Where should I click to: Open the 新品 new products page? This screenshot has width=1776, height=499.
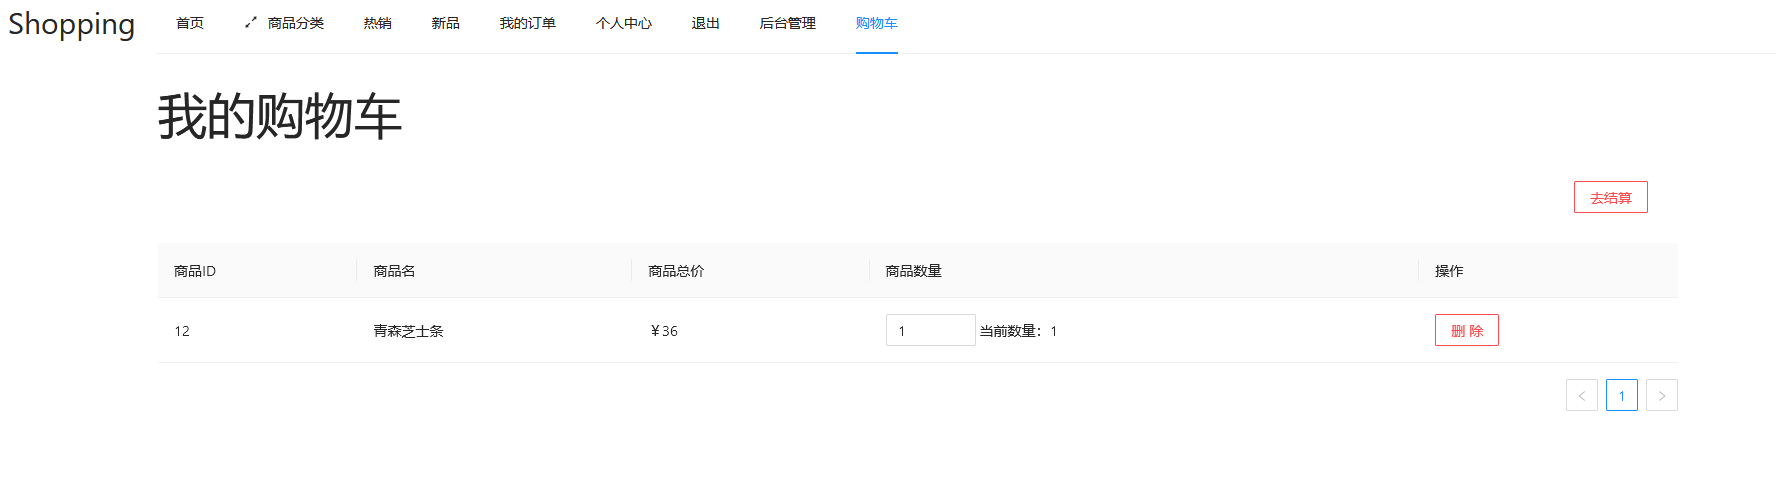coord(446,23)
